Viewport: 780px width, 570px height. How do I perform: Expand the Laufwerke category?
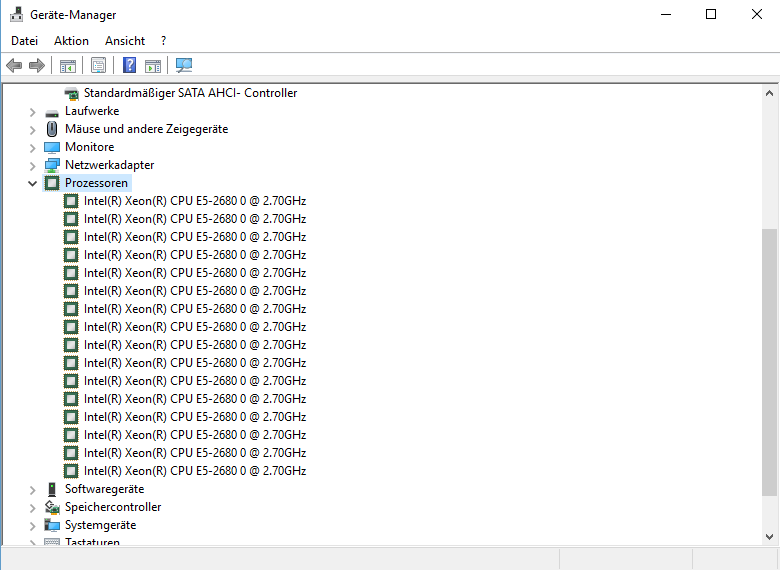click(x=32, y=112)
